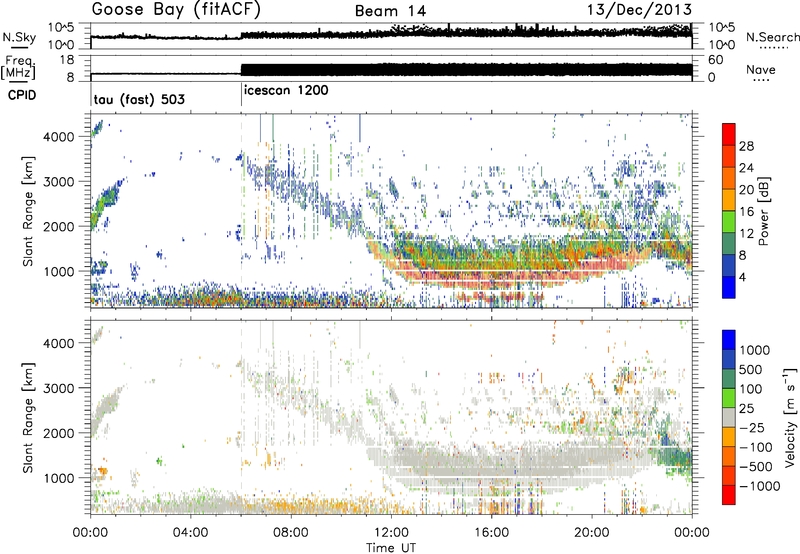Click the icescan 1200 text
This screenshot has width=800, height=554.
(x=286, y=90)
